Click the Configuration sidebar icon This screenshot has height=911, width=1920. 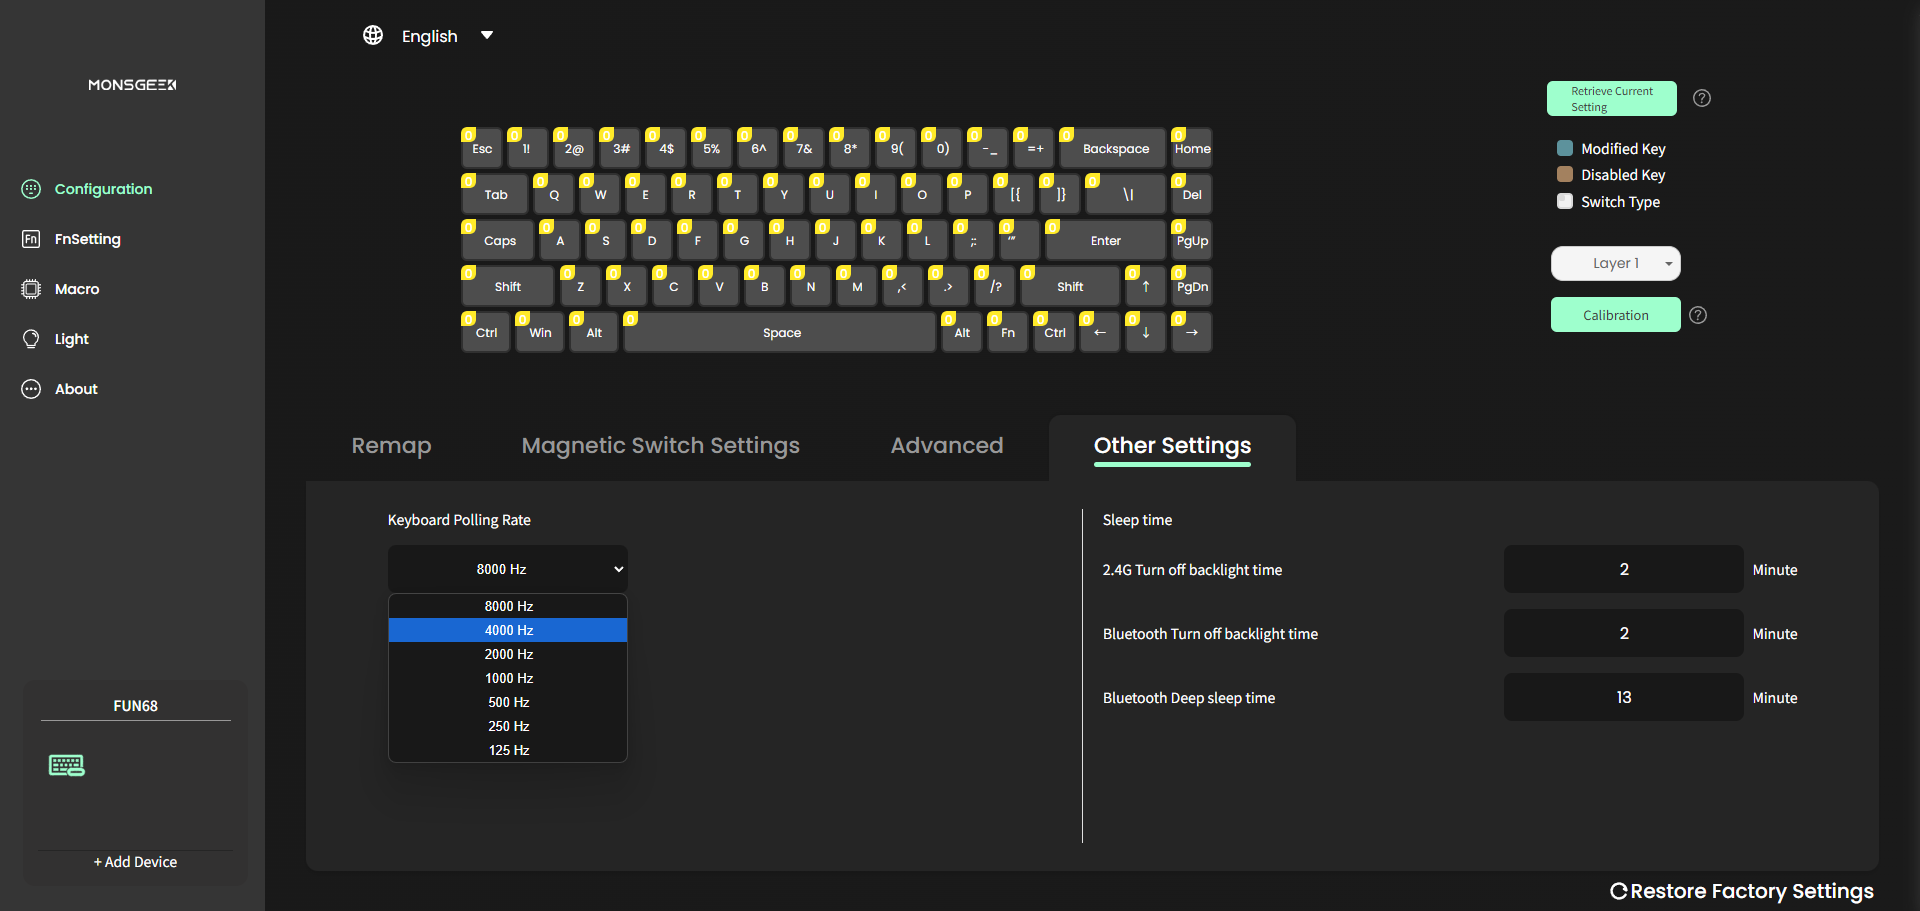click(x=31, y=189)
